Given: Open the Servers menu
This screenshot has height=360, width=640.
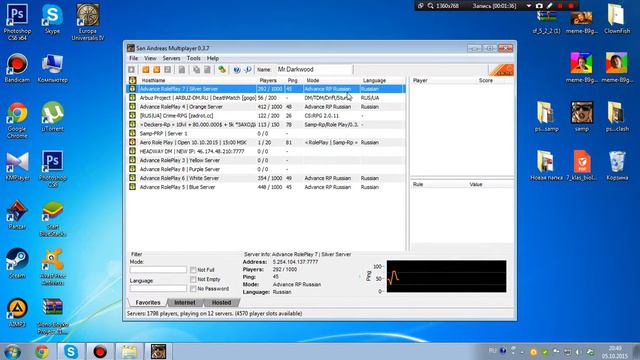Looking at the screenshot, I should (x=171, y=58).
